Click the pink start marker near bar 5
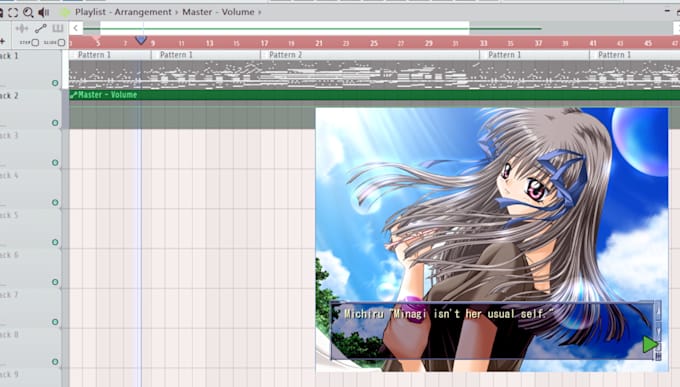This screenshot has height=387, width=680. point(96,39)
